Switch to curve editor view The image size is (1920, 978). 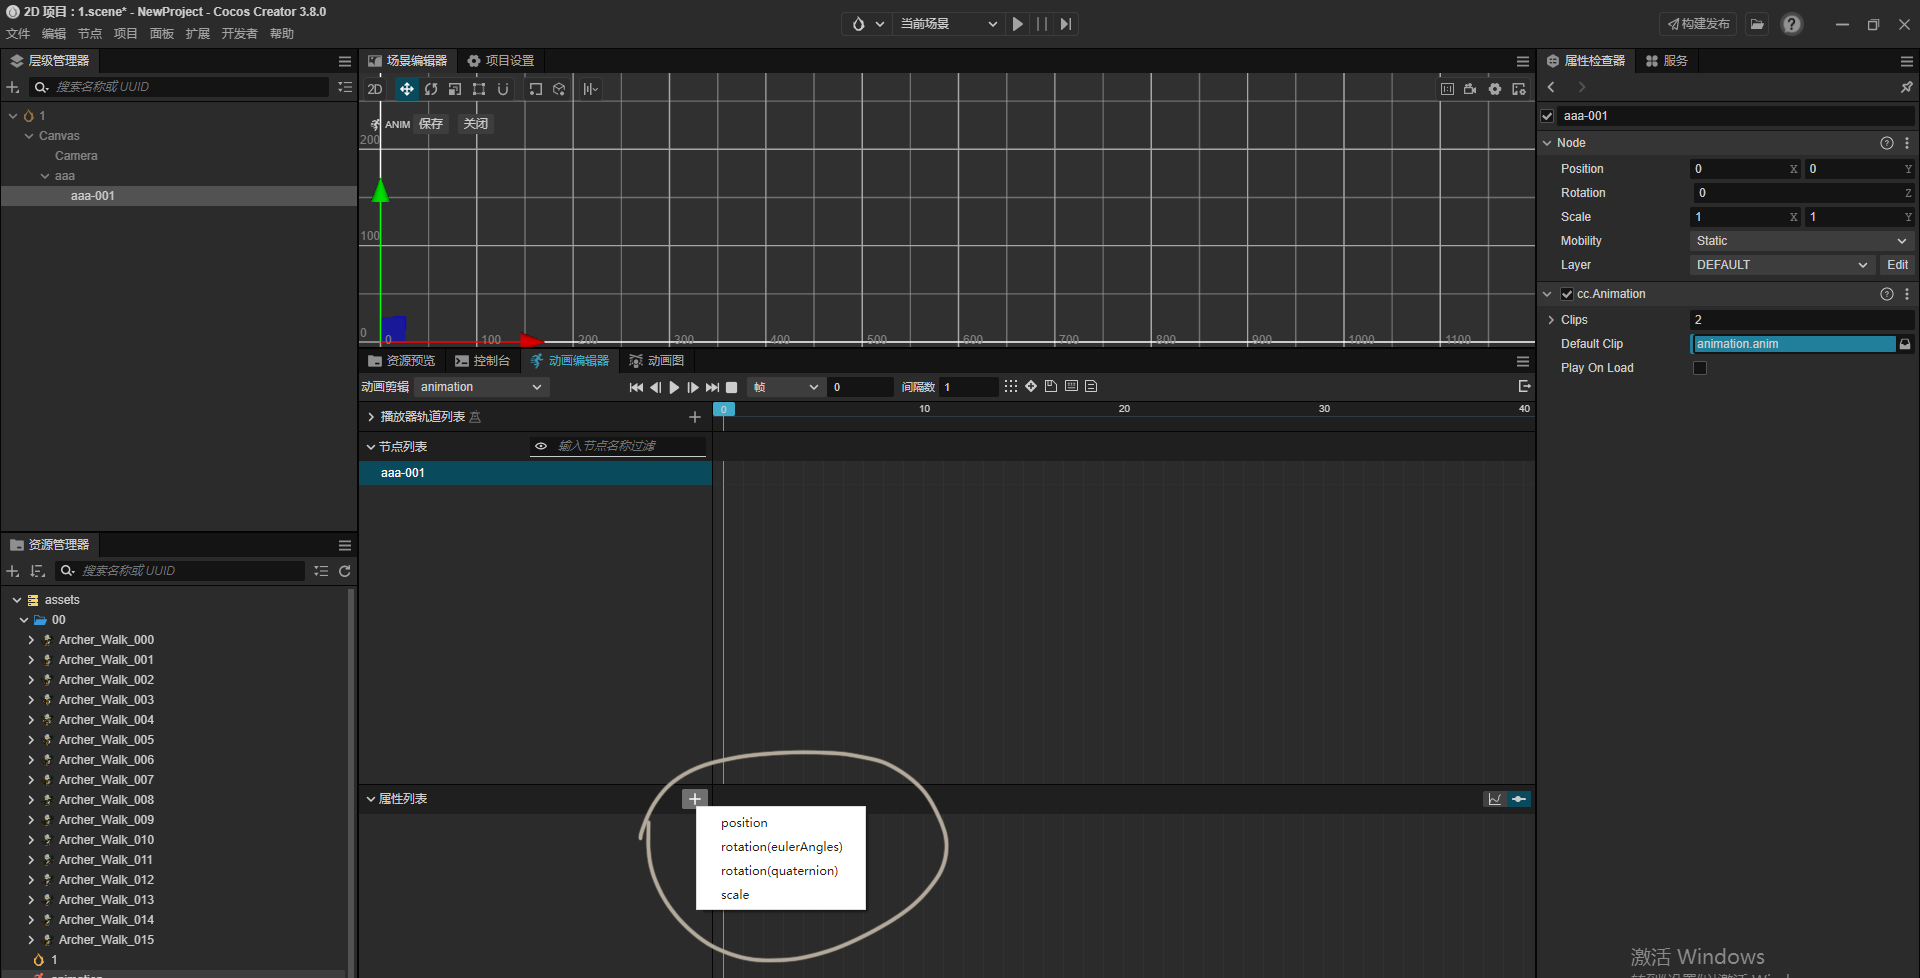point(1495,799)
